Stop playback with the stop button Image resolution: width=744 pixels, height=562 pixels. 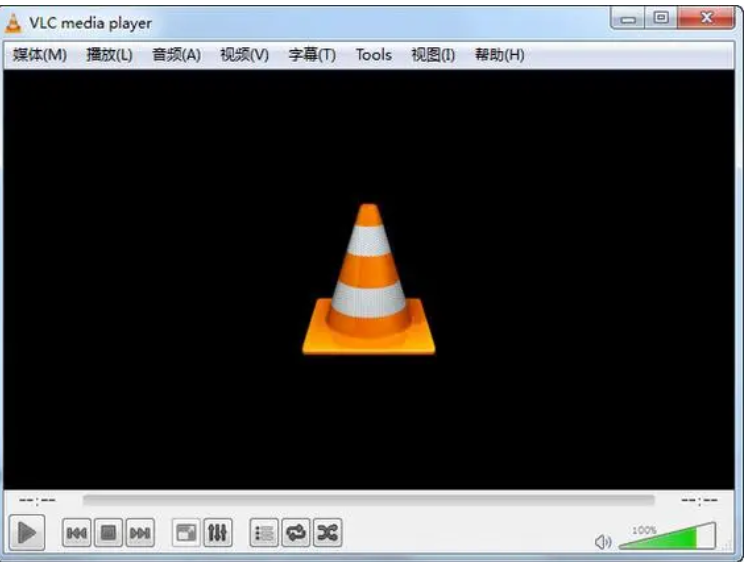[x=108, y=533]
